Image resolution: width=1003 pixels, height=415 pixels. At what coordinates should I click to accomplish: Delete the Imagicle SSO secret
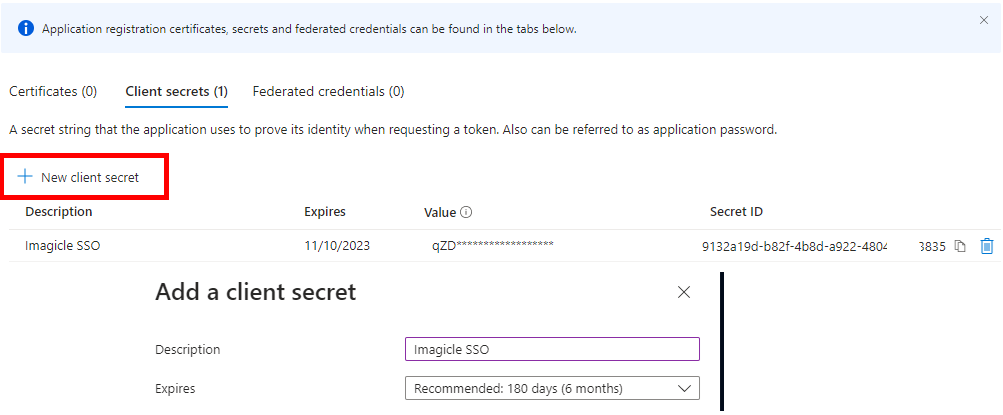(987, 246)
